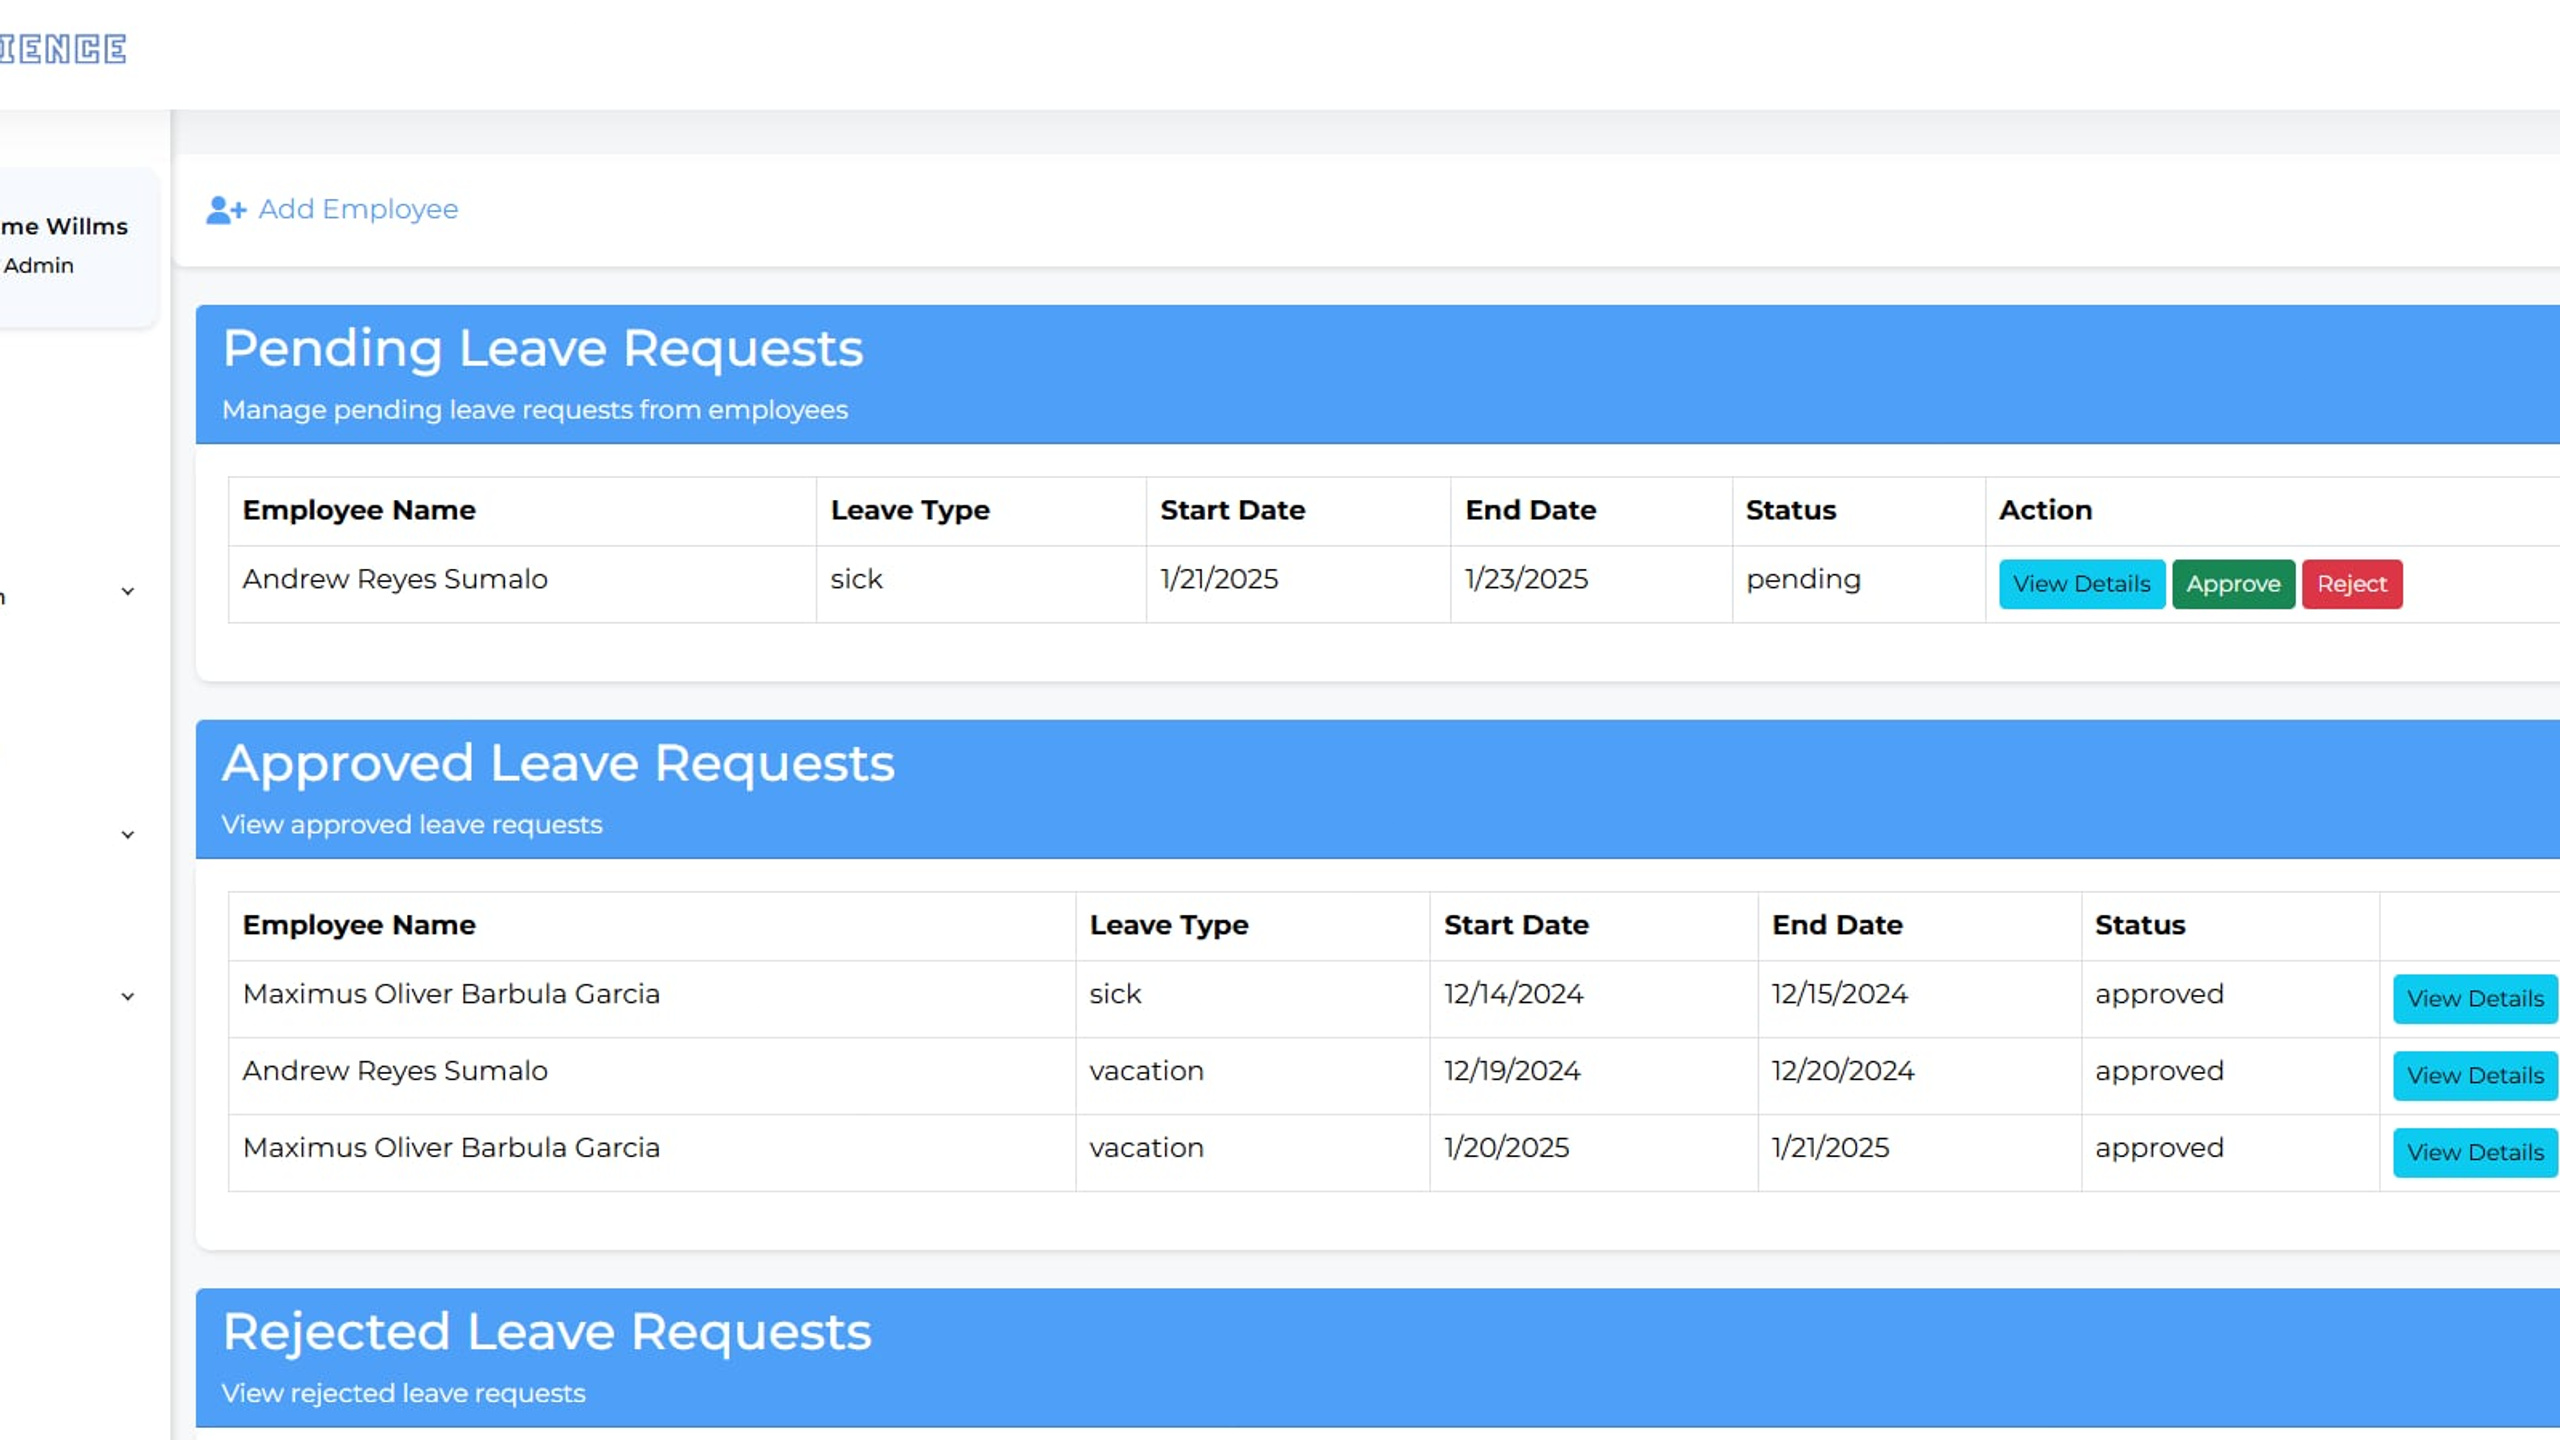View details of vacation starting 12/19/2024
Viewport: 2560px width, 1440px height.
click(2475, 1076)
